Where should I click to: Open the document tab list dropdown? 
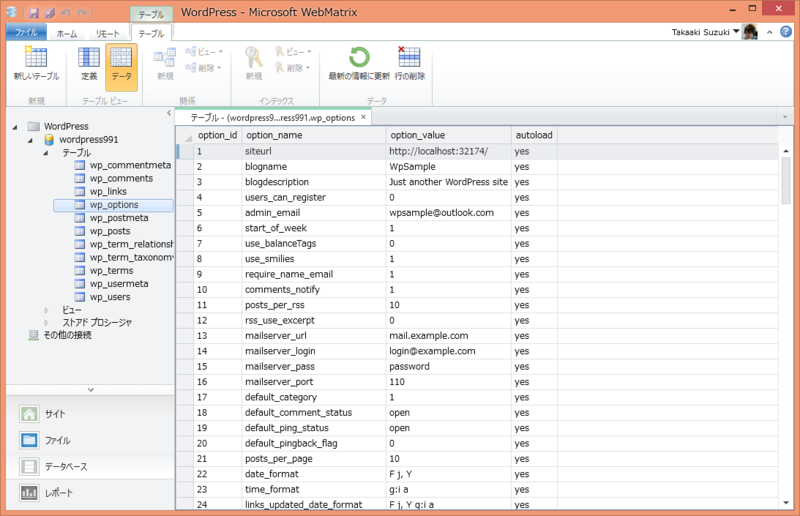(785, 117)
